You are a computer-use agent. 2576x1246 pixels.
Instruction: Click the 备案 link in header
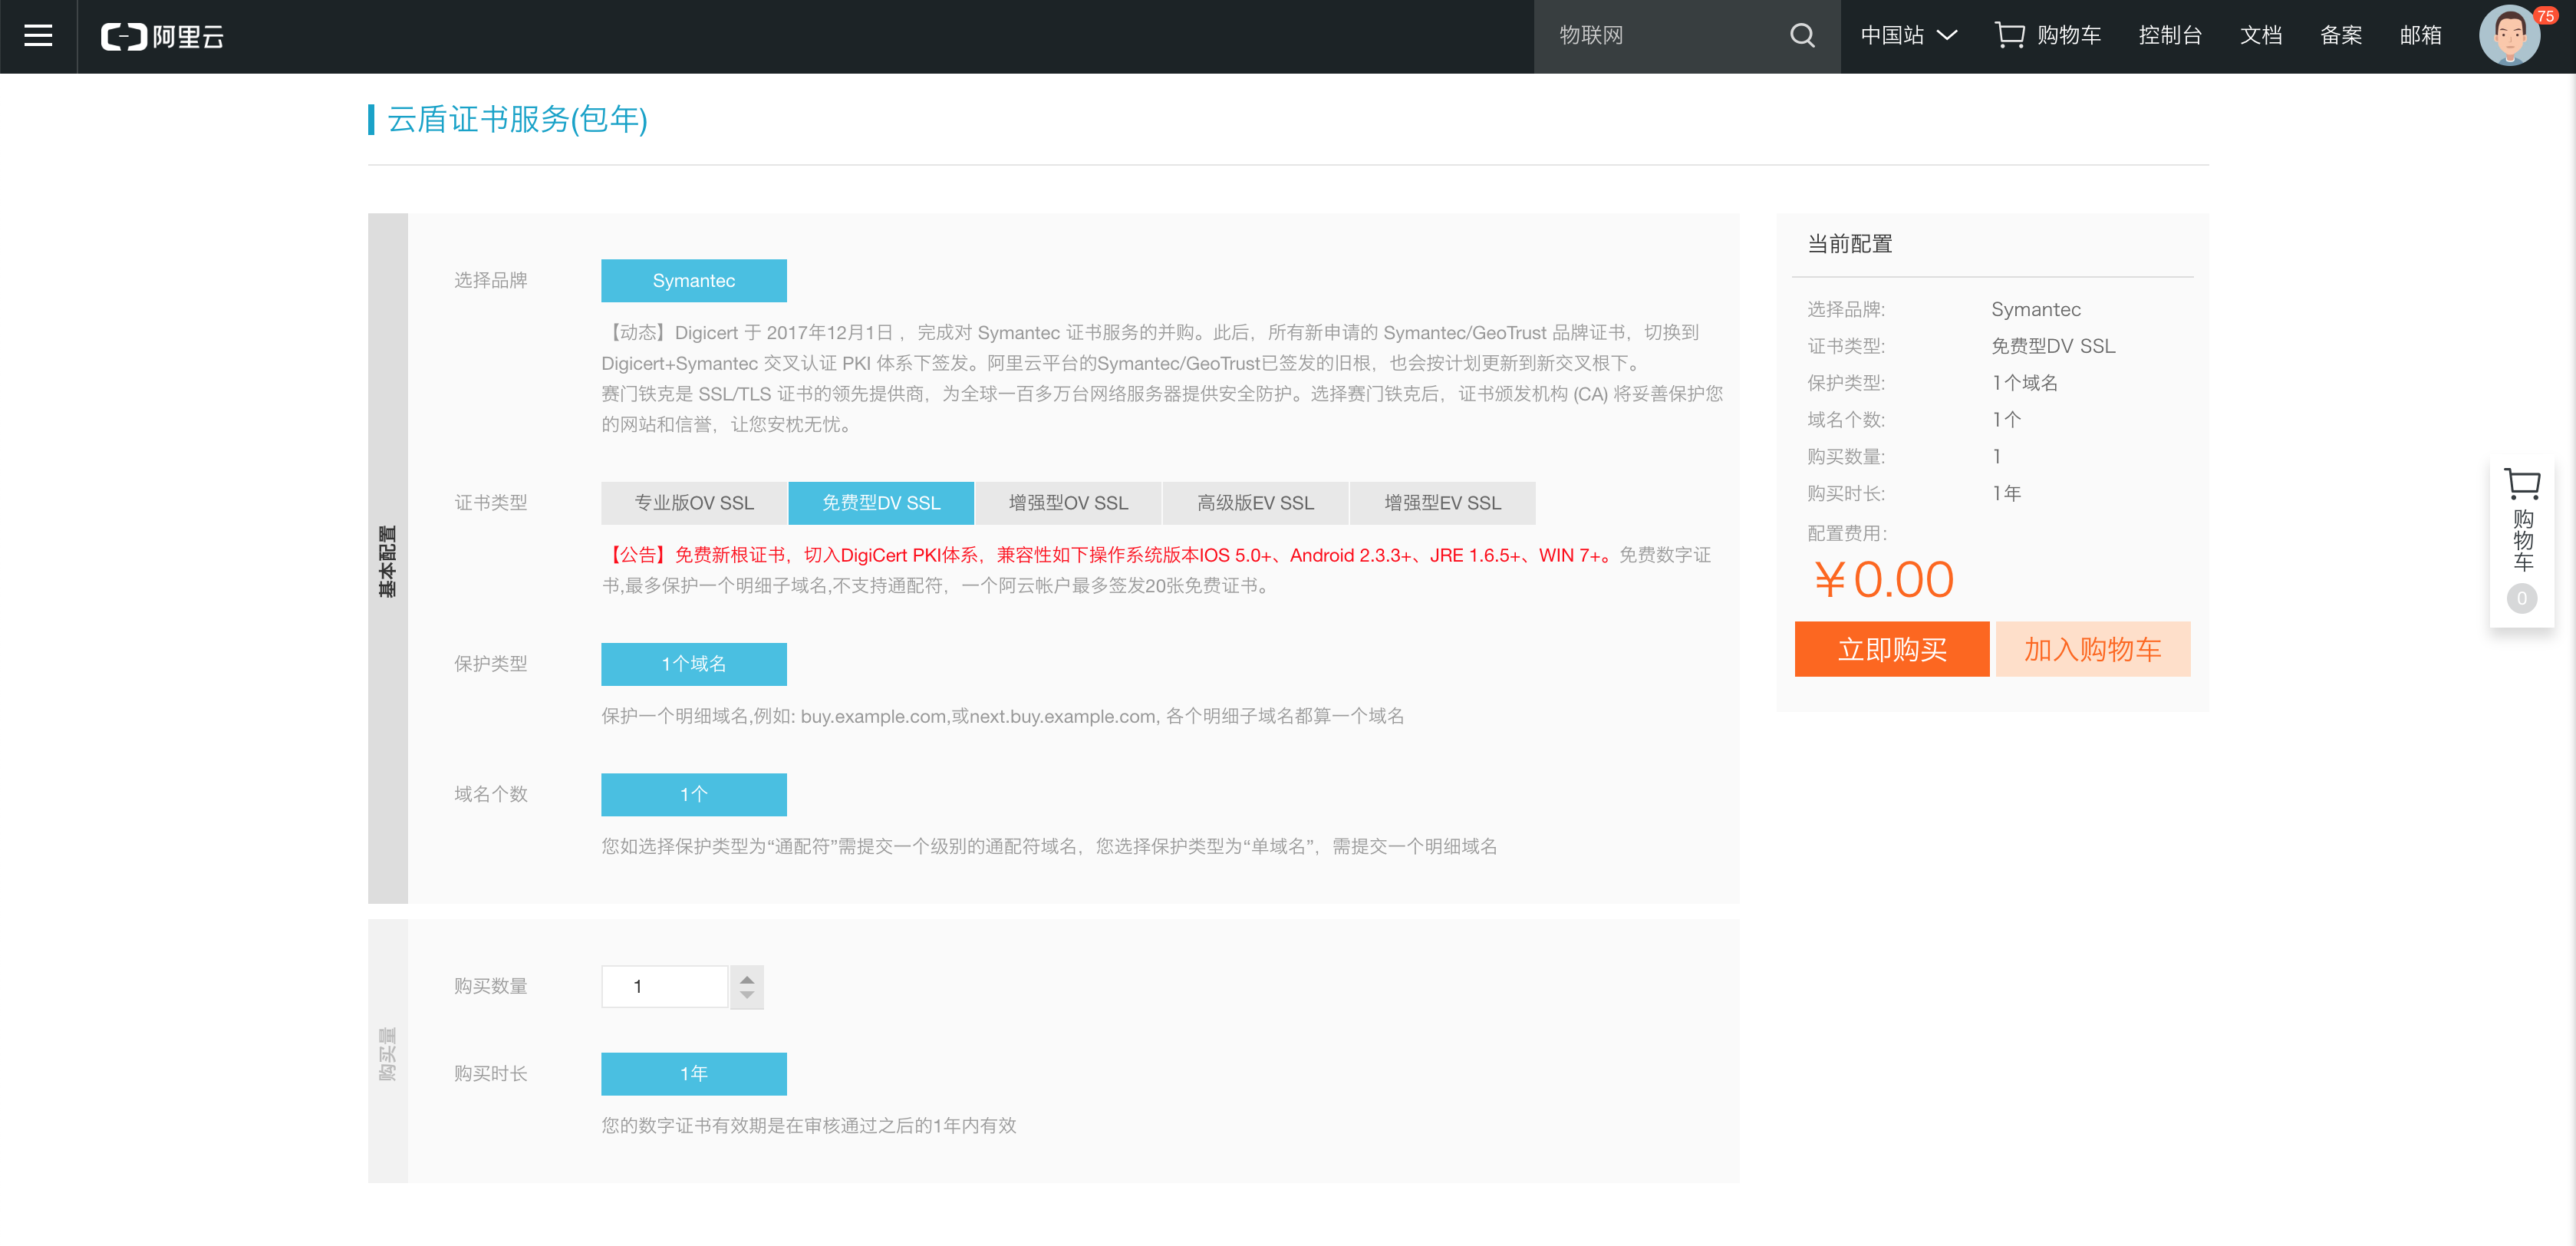2340,36
